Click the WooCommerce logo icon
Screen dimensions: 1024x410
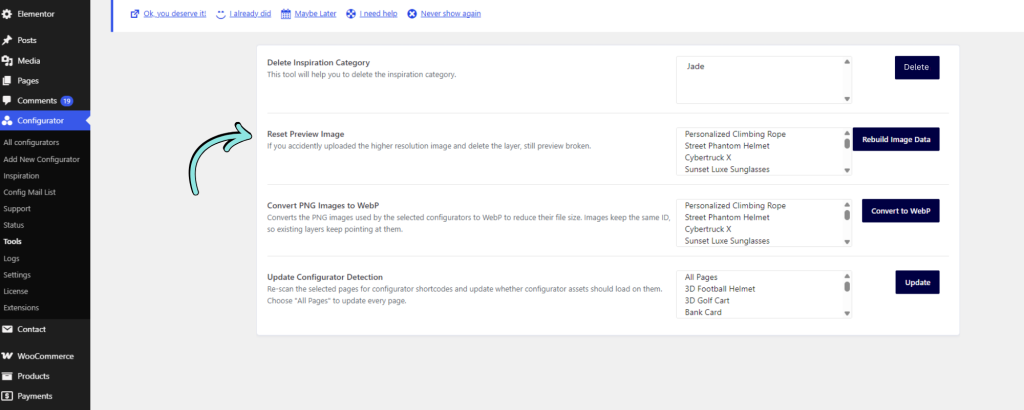(7, 356)
